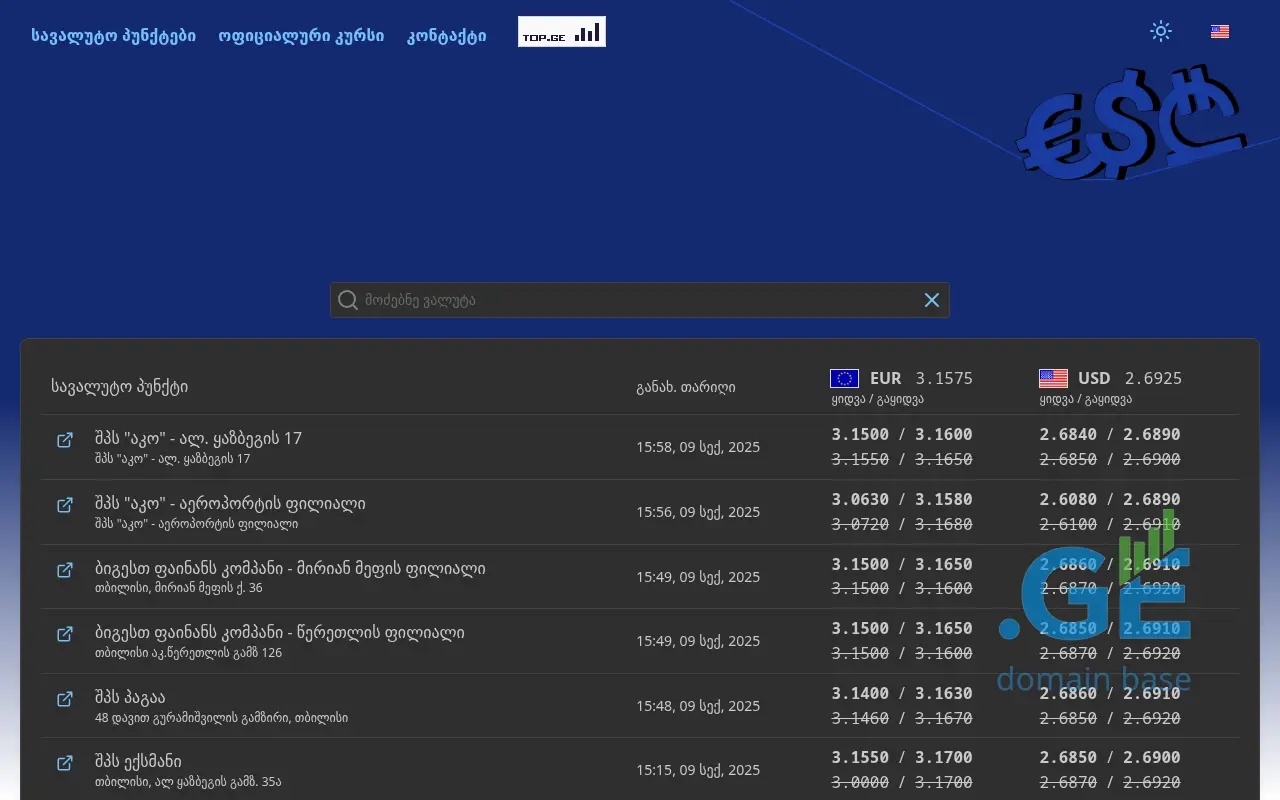Screen dimensions: 1280x800
Task: Select შპს პაგაა exchange point name
Action: tap(130, 697)
